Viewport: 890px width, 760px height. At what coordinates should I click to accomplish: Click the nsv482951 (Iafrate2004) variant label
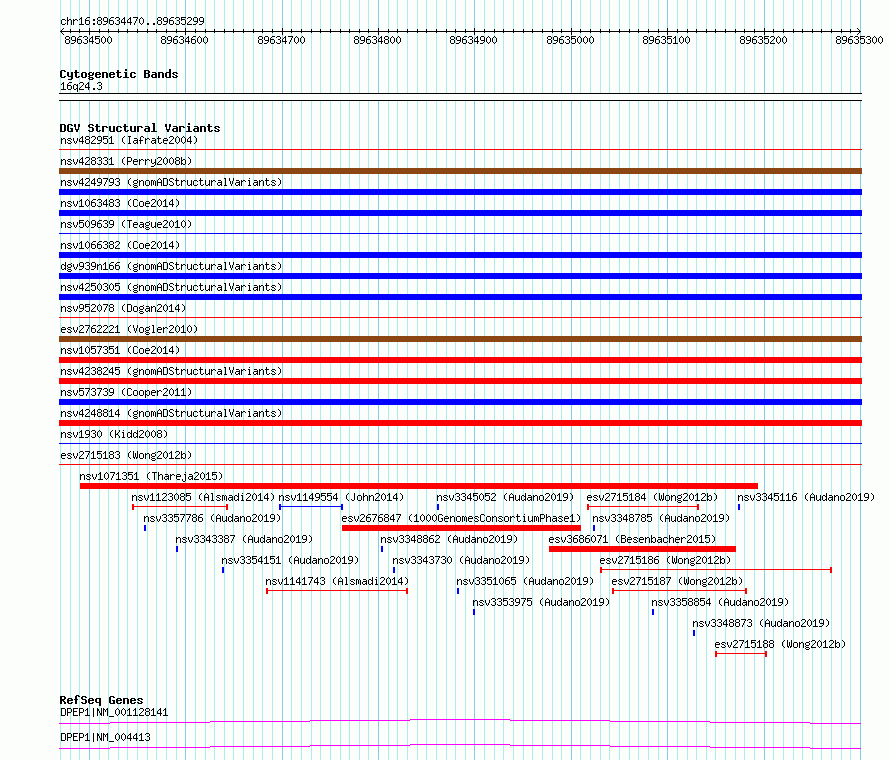[129, 140]
